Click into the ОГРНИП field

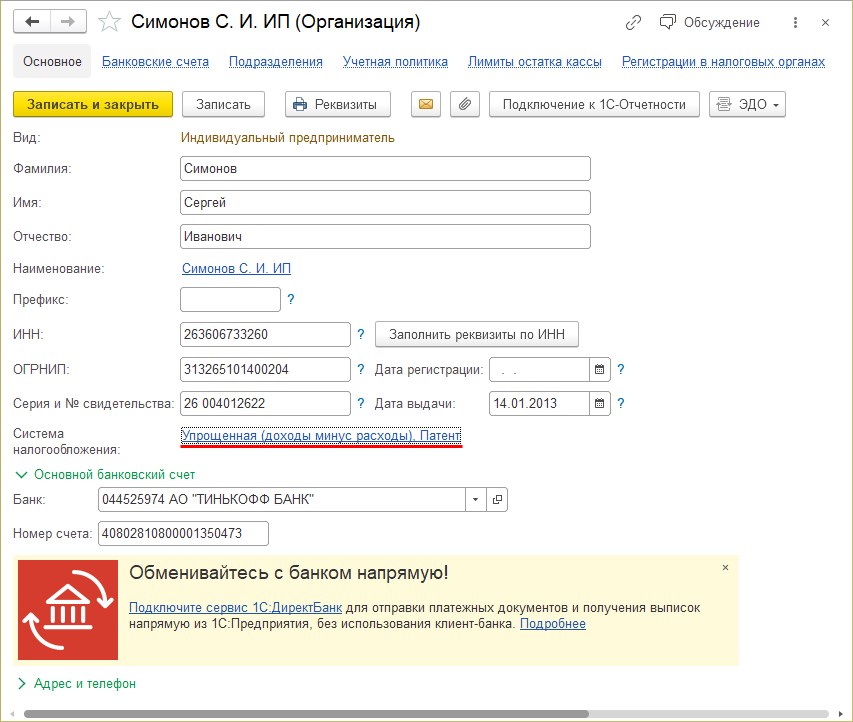point(265,369)
